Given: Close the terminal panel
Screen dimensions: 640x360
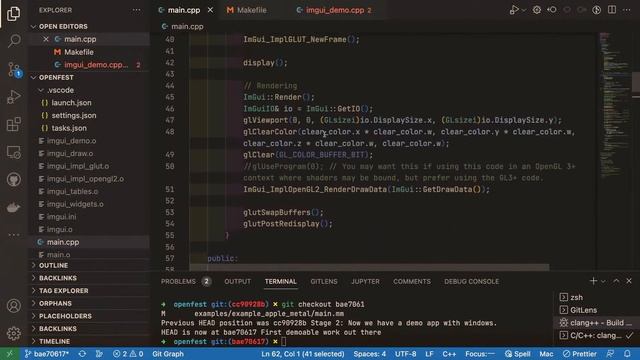Looking at the screenshot, I should click(629, 281).
